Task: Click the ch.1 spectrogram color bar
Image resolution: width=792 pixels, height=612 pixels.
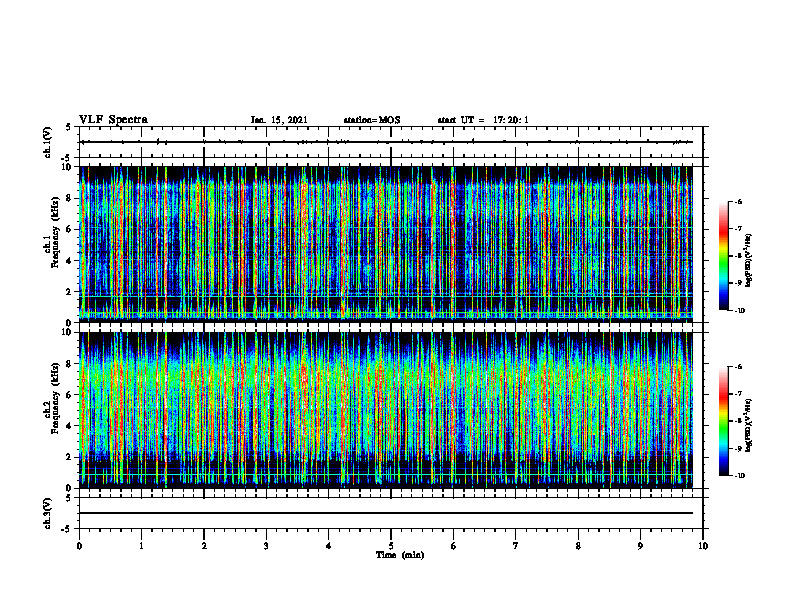Action: (x=723, y=256)
